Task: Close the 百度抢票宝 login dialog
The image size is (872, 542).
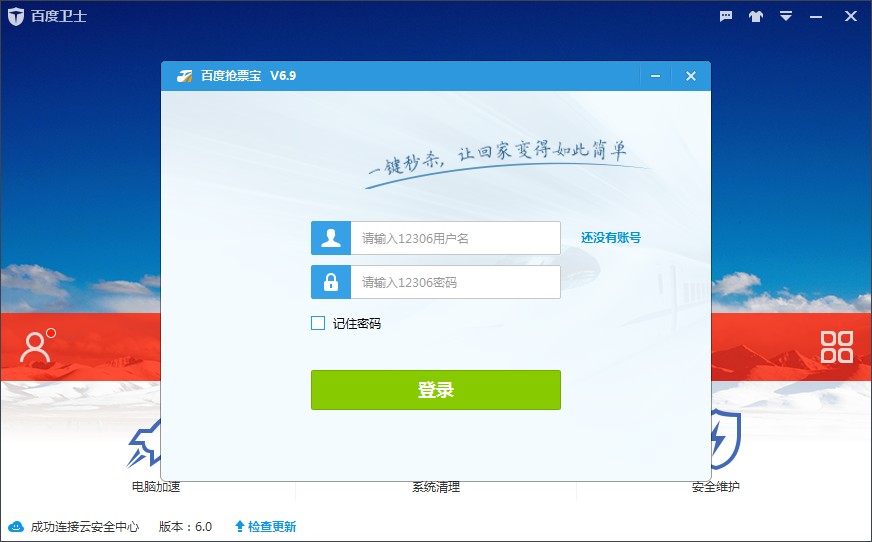Action: 690,76
